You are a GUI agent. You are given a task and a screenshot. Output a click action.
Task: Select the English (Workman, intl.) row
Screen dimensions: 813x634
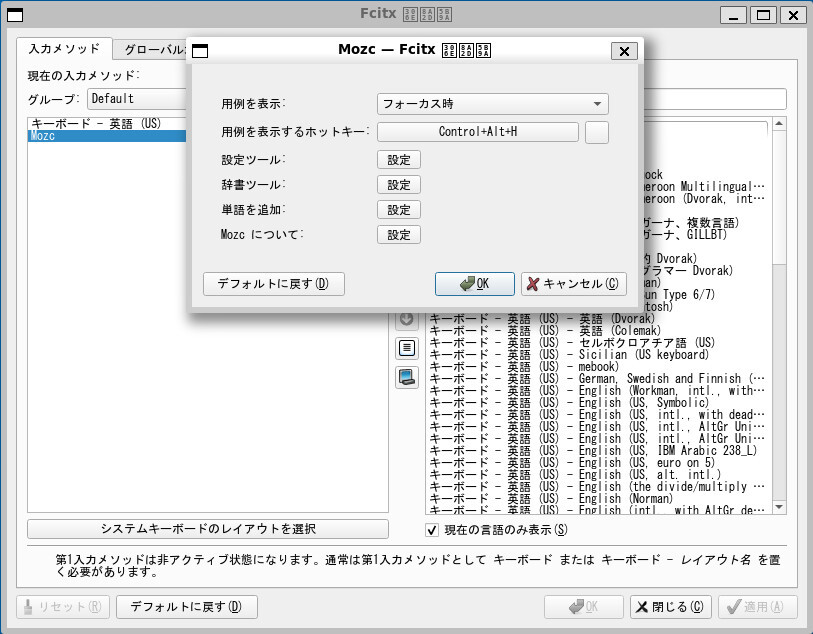[x=597, y=390]
